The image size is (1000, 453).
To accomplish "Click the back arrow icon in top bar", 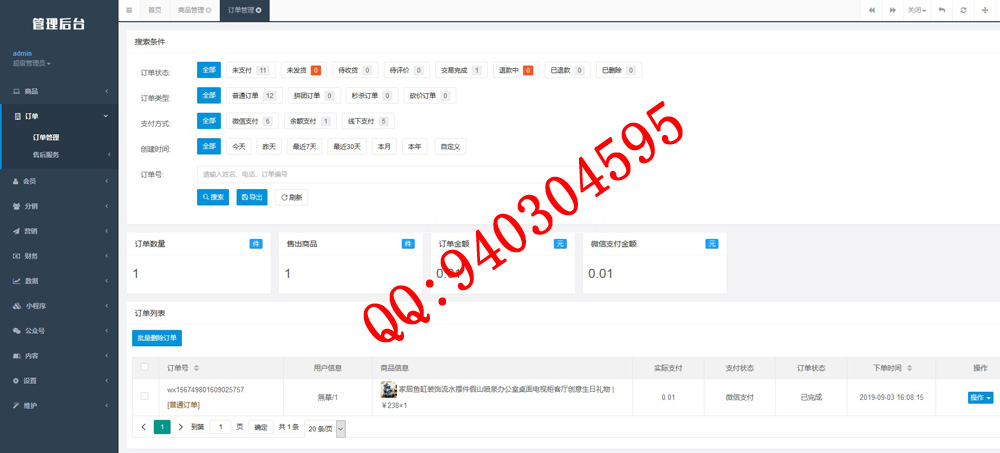I will 941,10.
